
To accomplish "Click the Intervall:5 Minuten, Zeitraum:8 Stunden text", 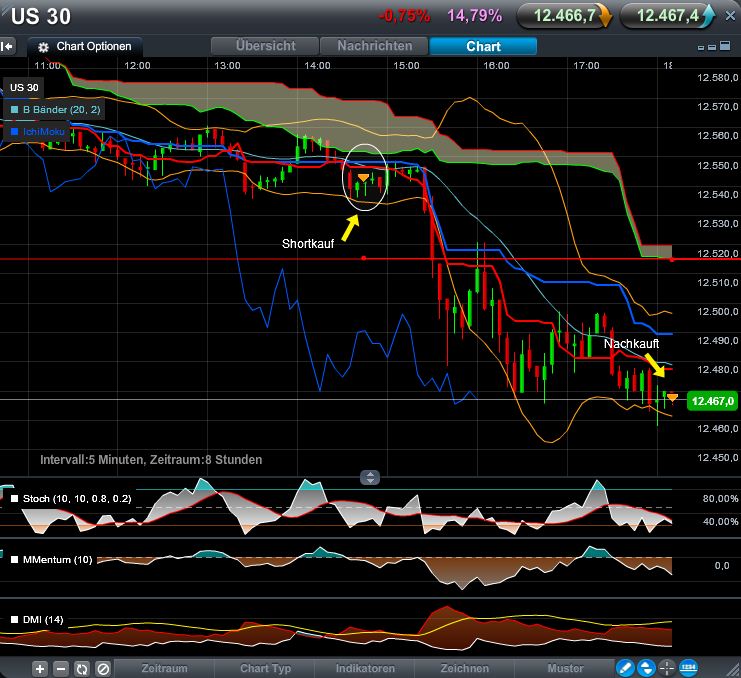I will pyautogui.click(x=151, y=460).
